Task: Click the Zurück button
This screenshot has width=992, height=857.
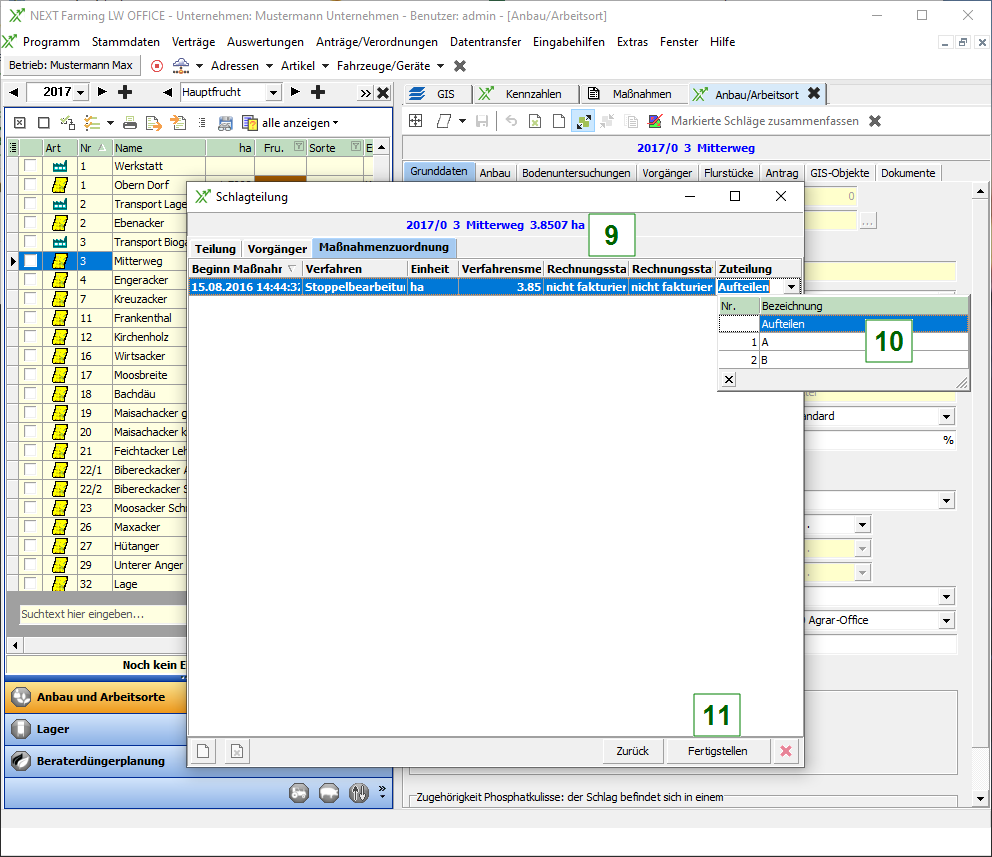Action: [632, 751]
